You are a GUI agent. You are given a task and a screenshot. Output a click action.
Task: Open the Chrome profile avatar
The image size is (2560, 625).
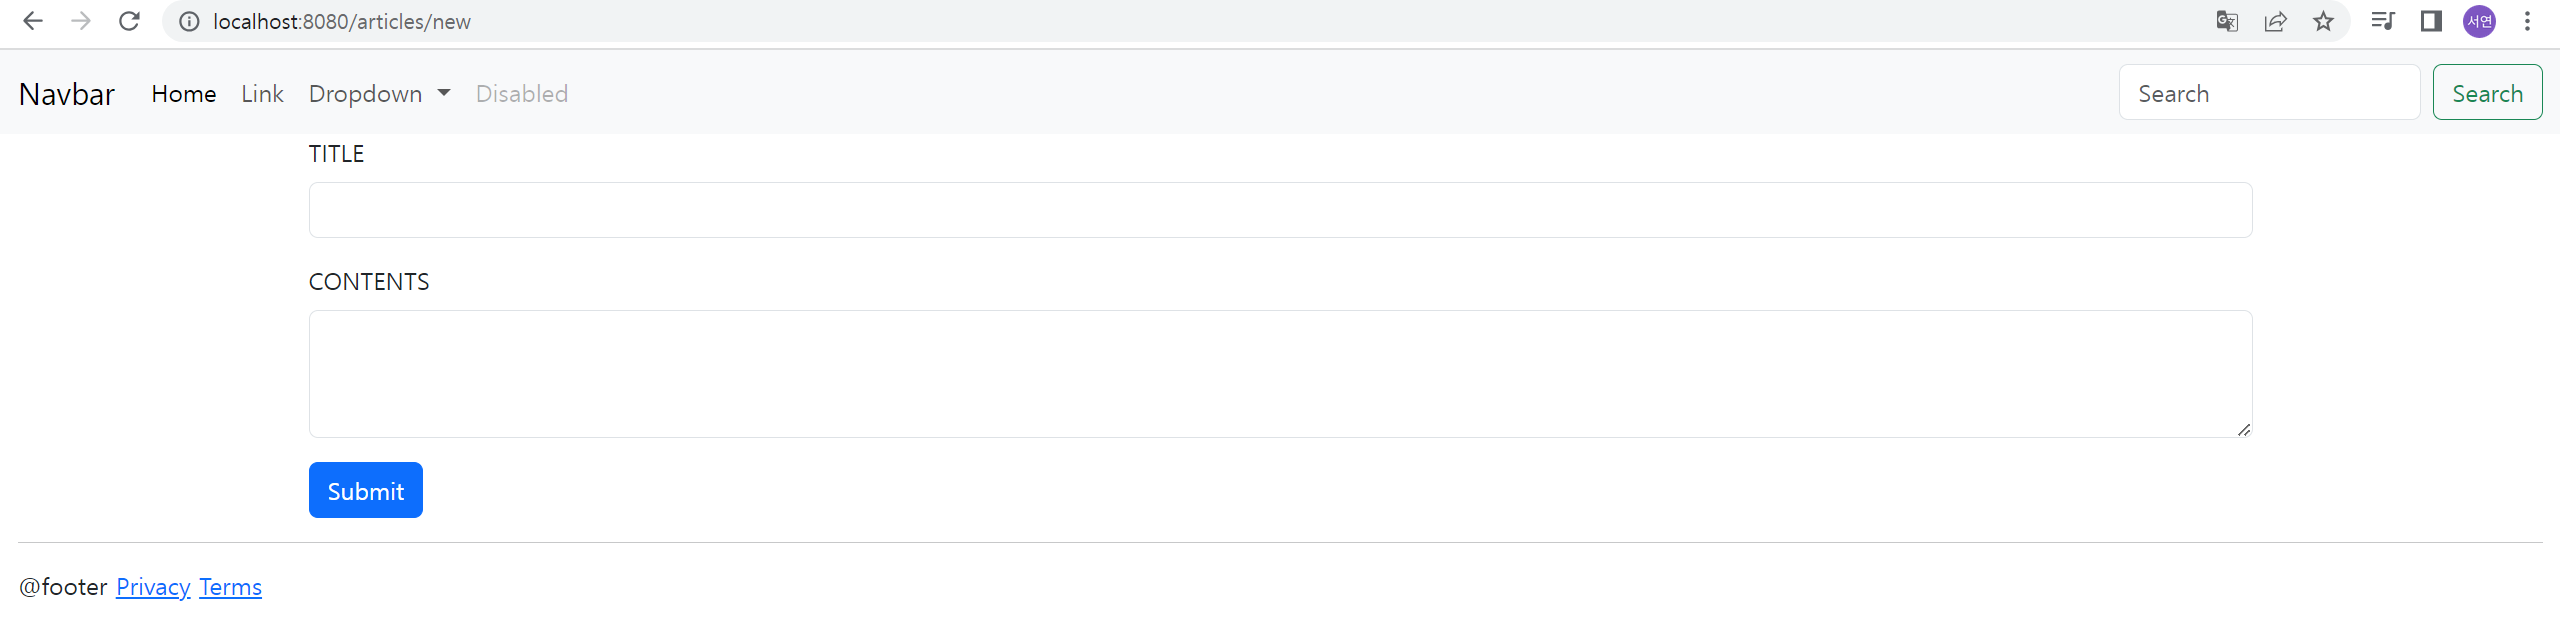tap(2479, 21)
